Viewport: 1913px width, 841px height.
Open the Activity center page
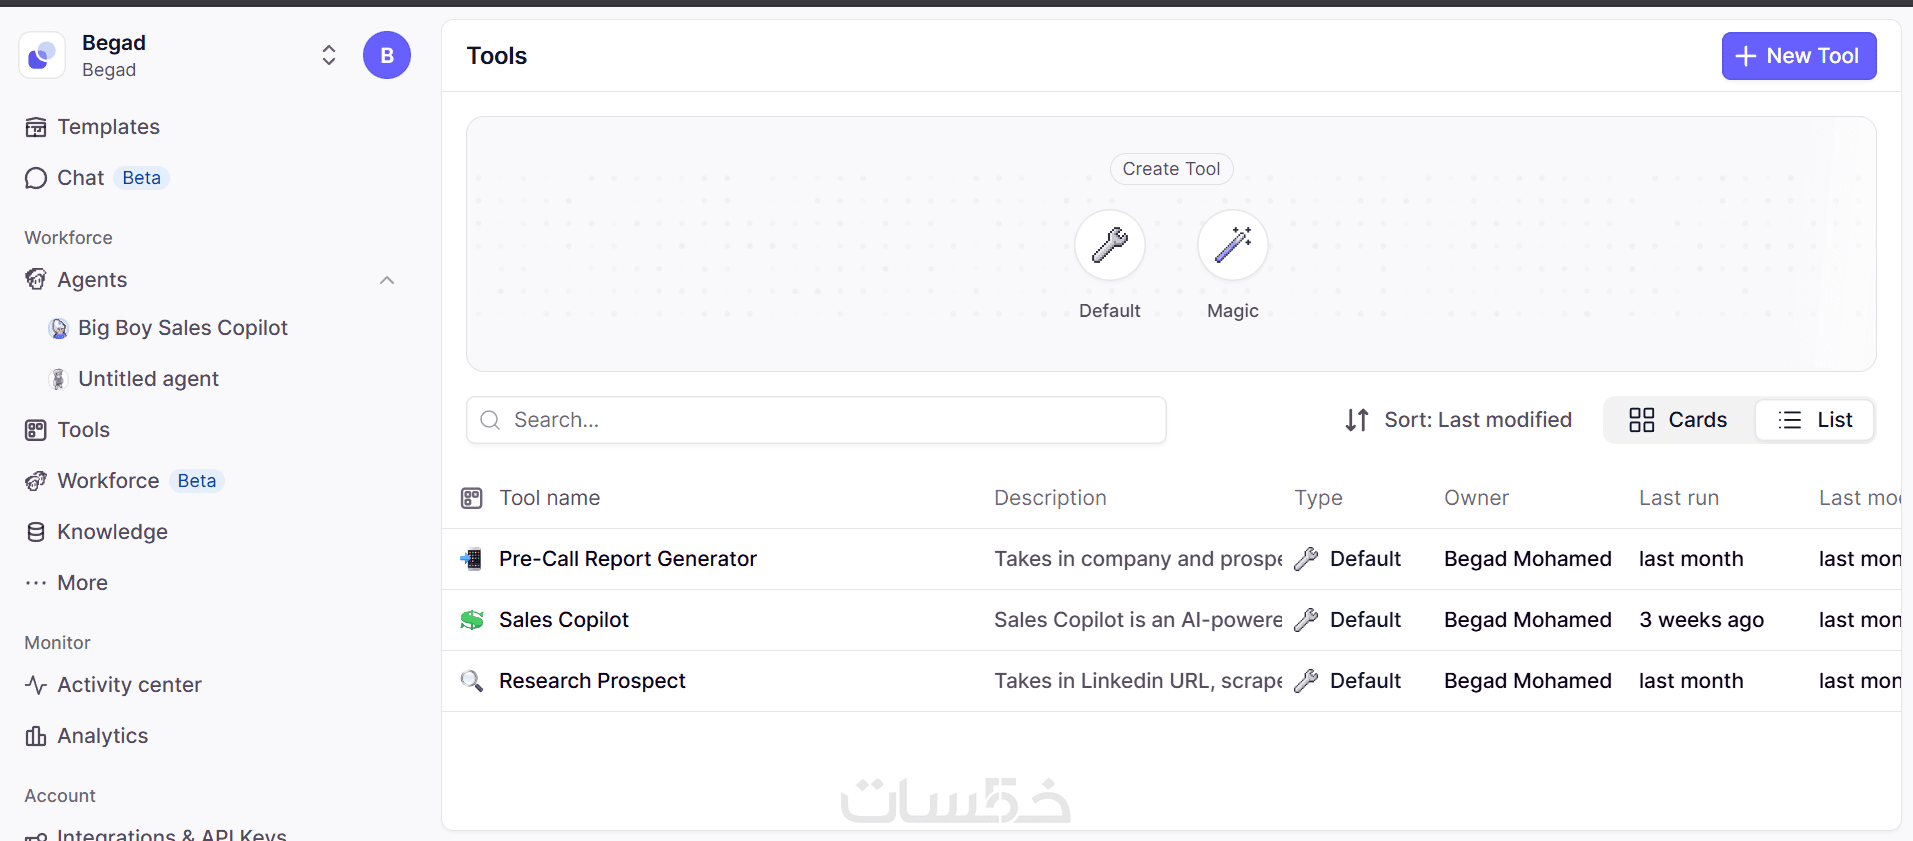(x=129, y=685)
